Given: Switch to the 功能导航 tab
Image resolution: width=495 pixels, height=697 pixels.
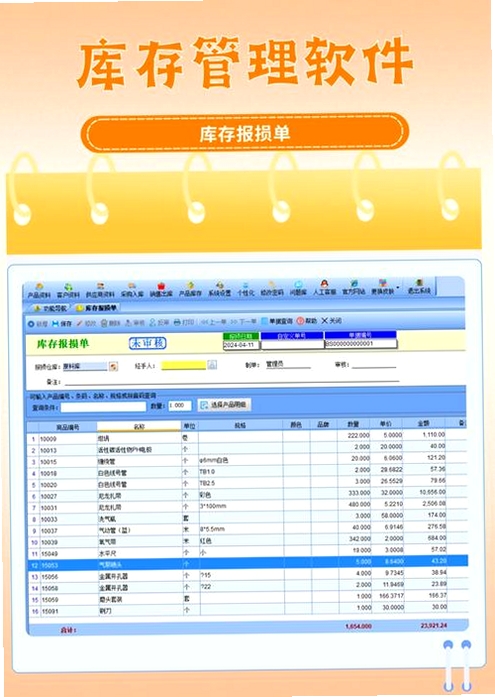Looking at the screenshot, I should point(50,308).
